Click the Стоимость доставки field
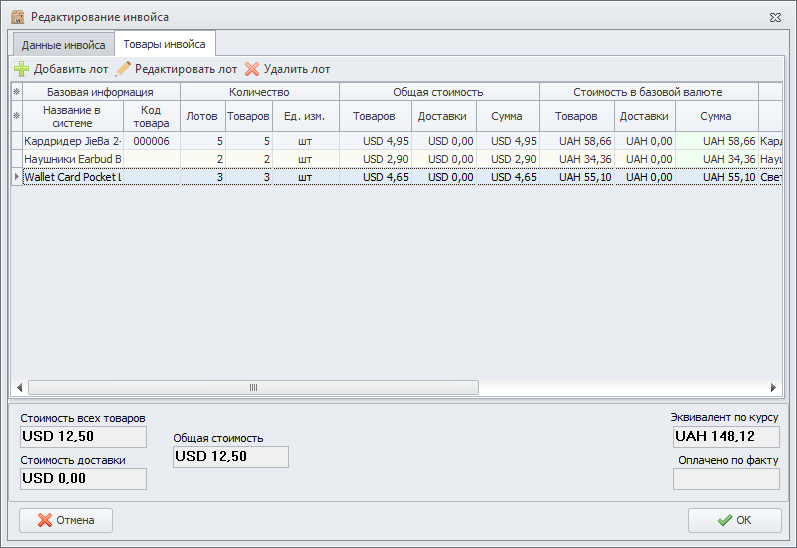Image resolution: width=797 pixels, height=548 pixels. coord(83,479)
